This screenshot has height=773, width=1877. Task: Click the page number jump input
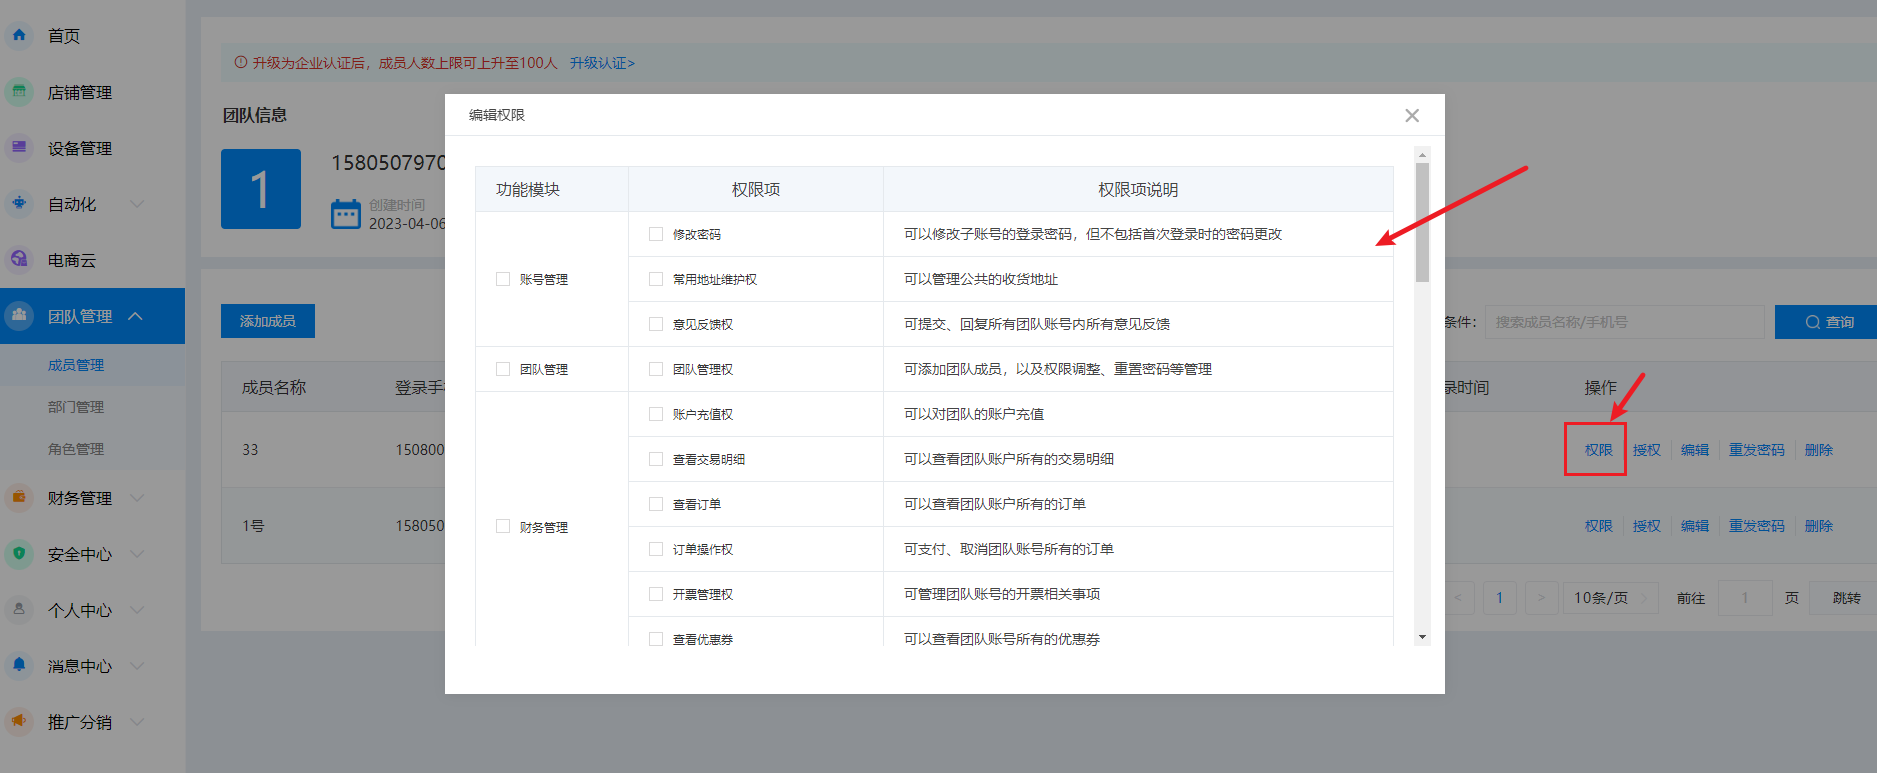[1745, 598]
